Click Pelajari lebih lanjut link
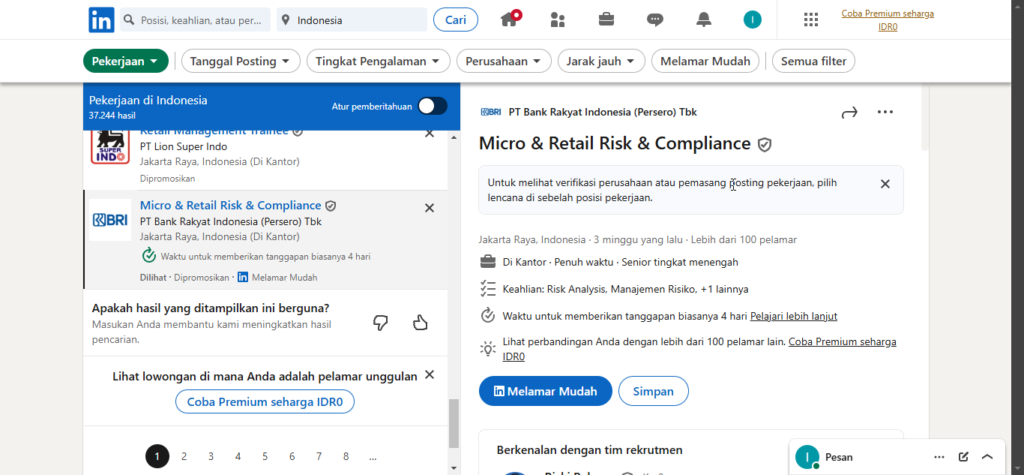 (x=793, y=316)
